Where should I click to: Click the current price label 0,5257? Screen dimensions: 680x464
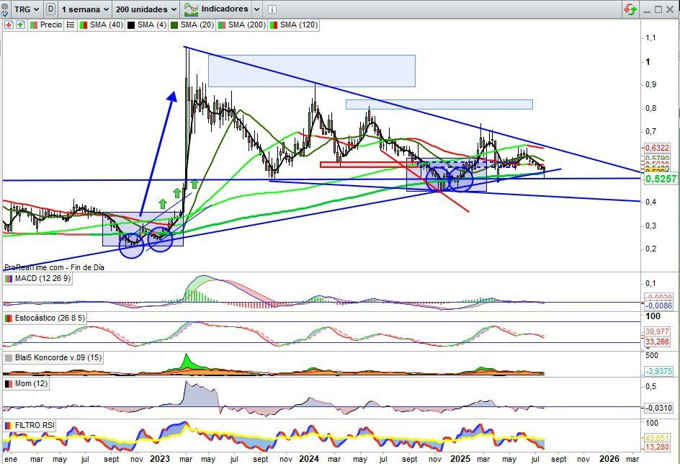(661, 179)
